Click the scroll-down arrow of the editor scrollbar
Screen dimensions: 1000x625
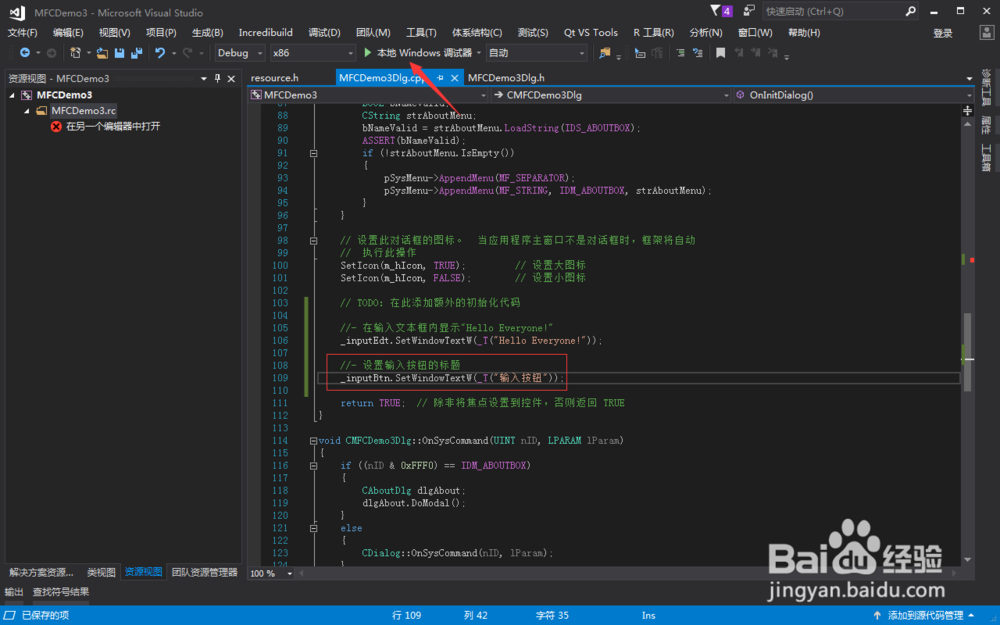[x=967, y=559]
